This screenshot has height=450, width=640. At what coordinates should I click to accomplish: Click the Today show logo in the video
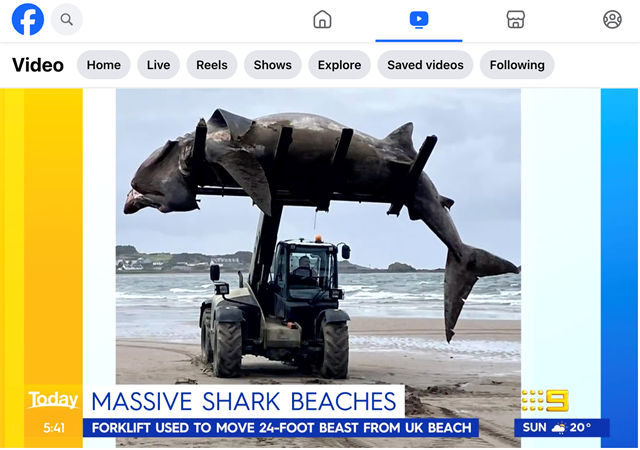(53, 401)
